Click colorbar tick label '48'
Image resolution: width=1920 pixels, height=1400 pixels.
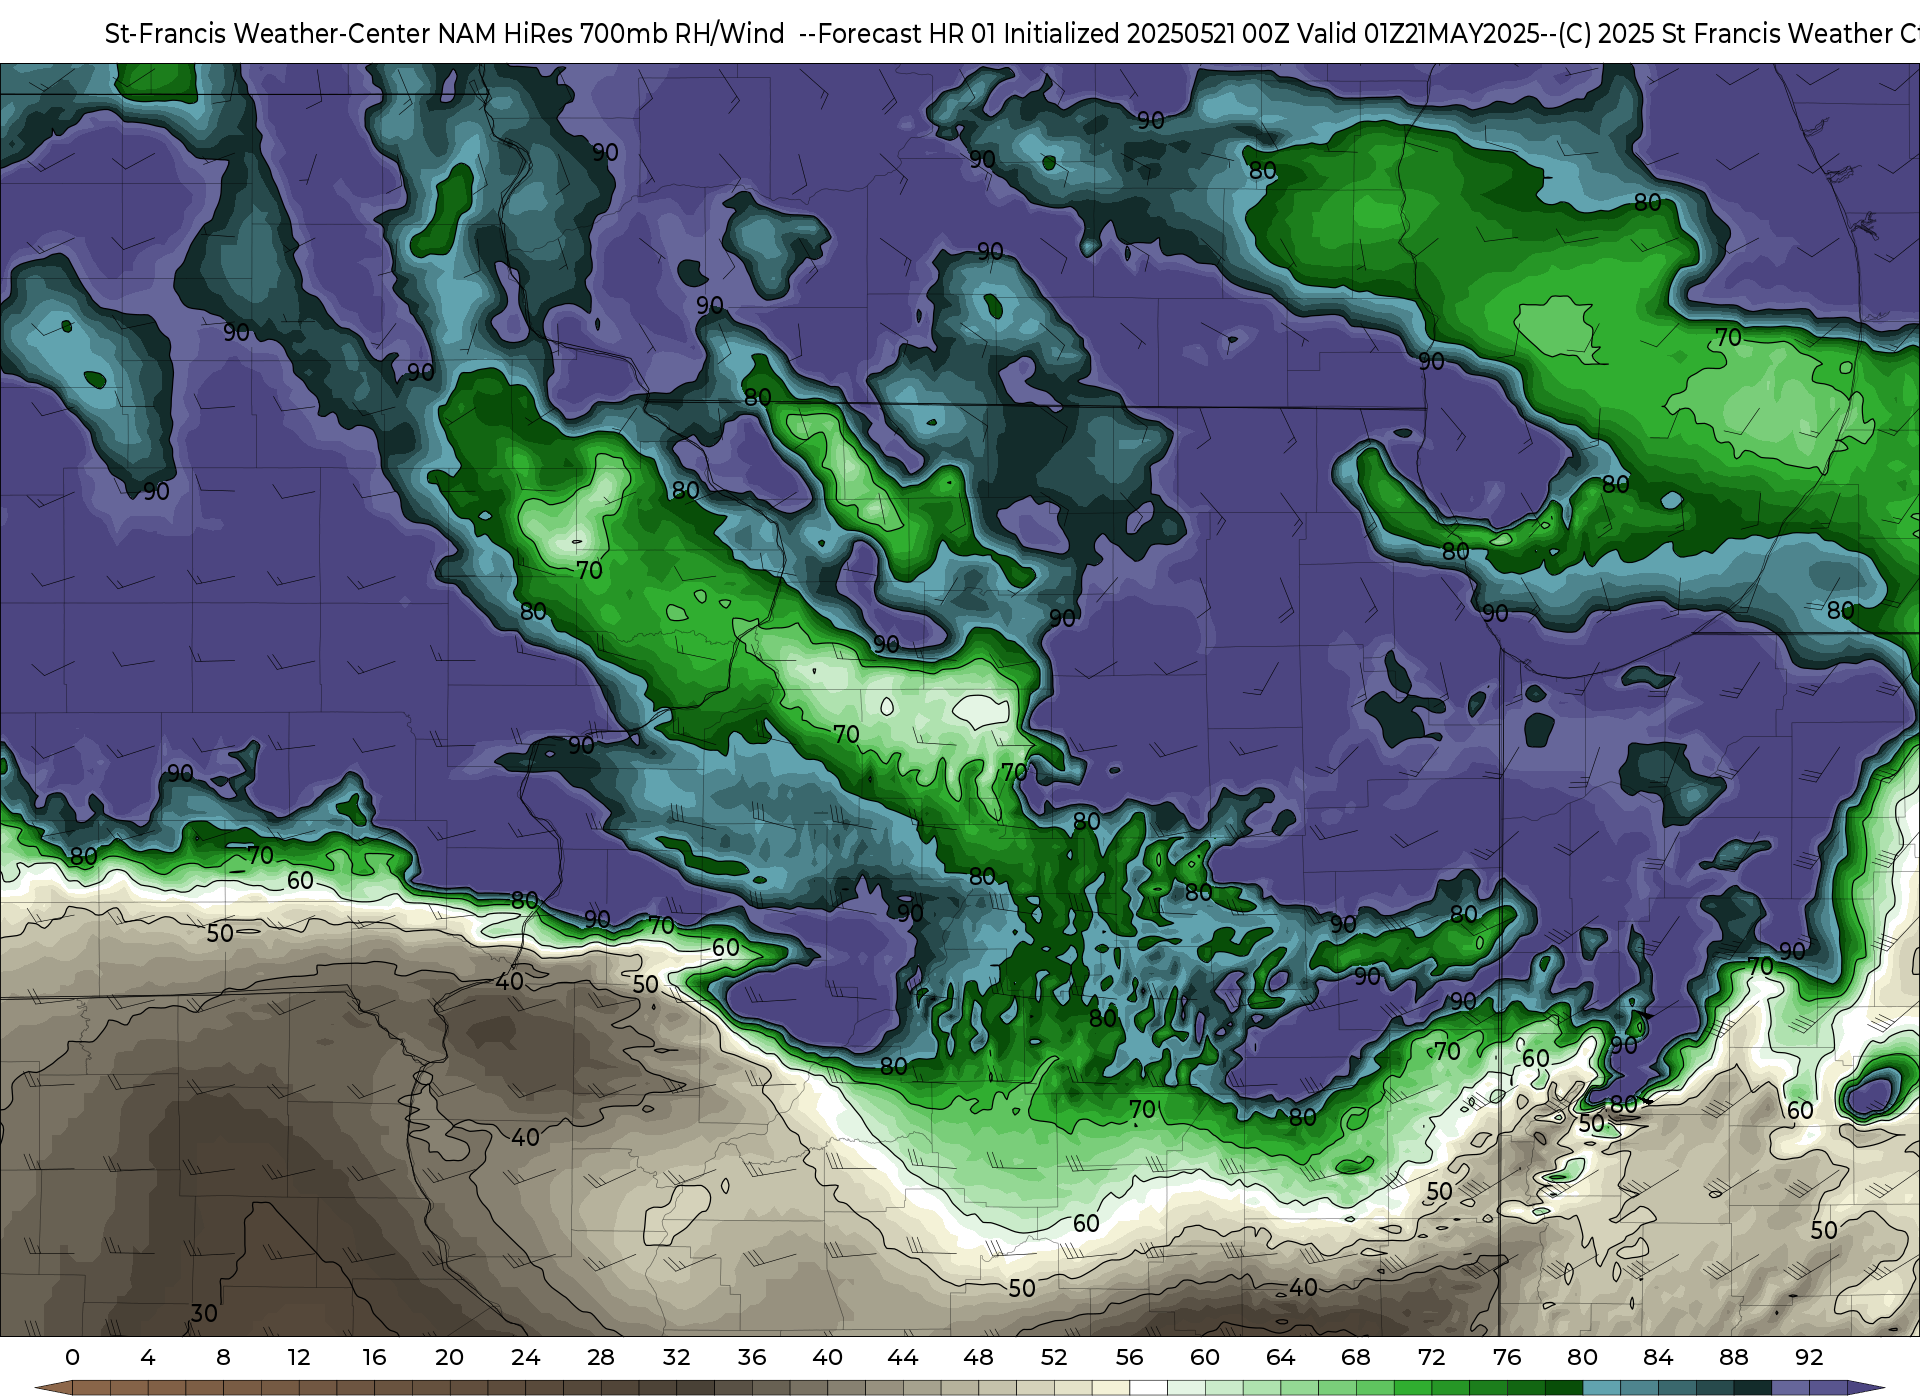[x=979, y=1357]
